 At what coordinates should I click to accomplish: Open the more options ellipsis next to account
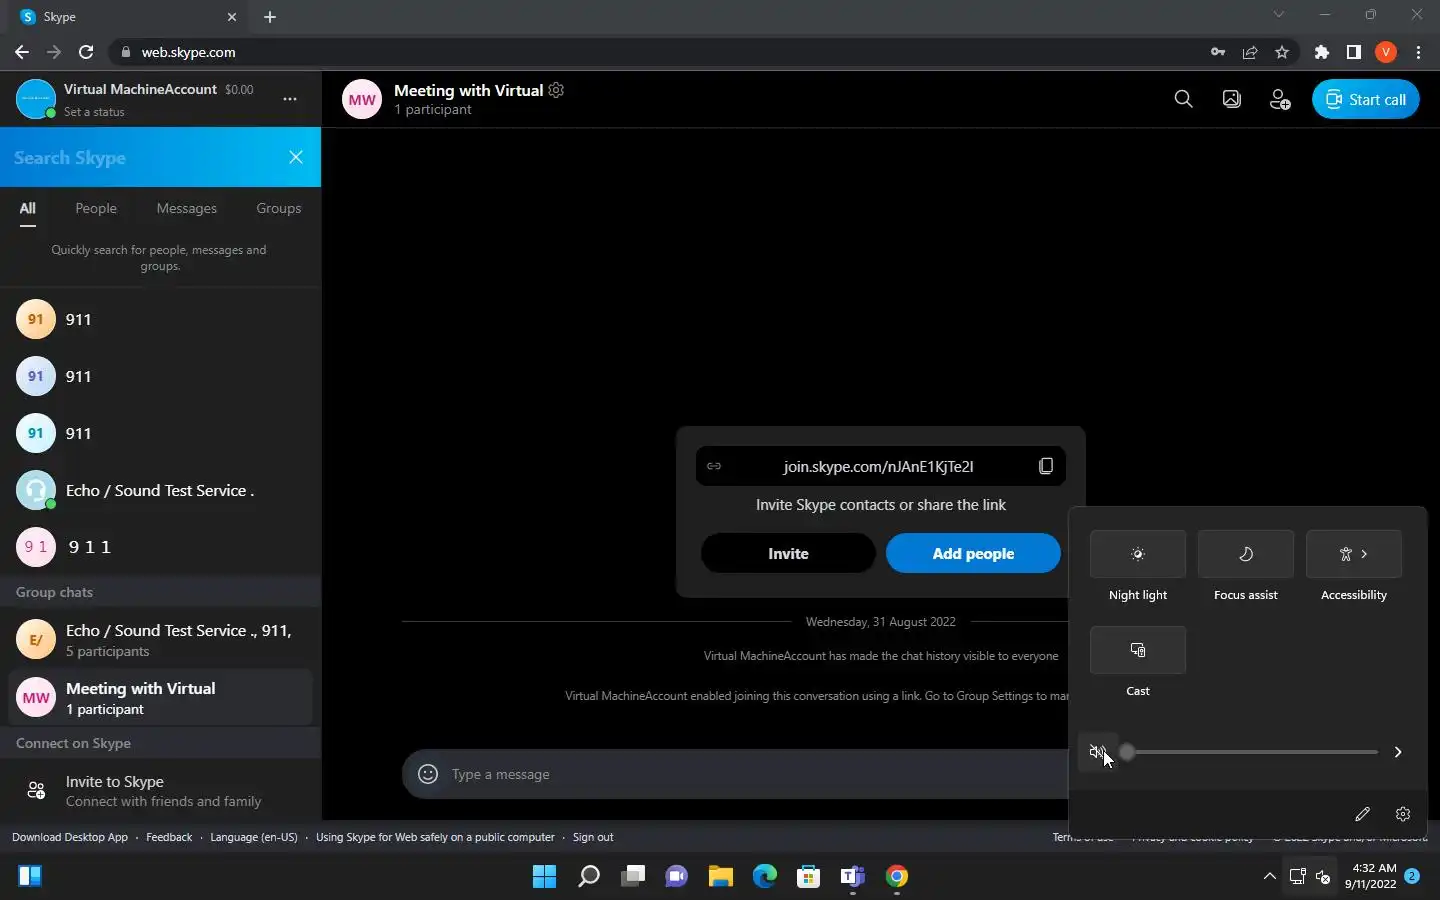click(289, 99)
